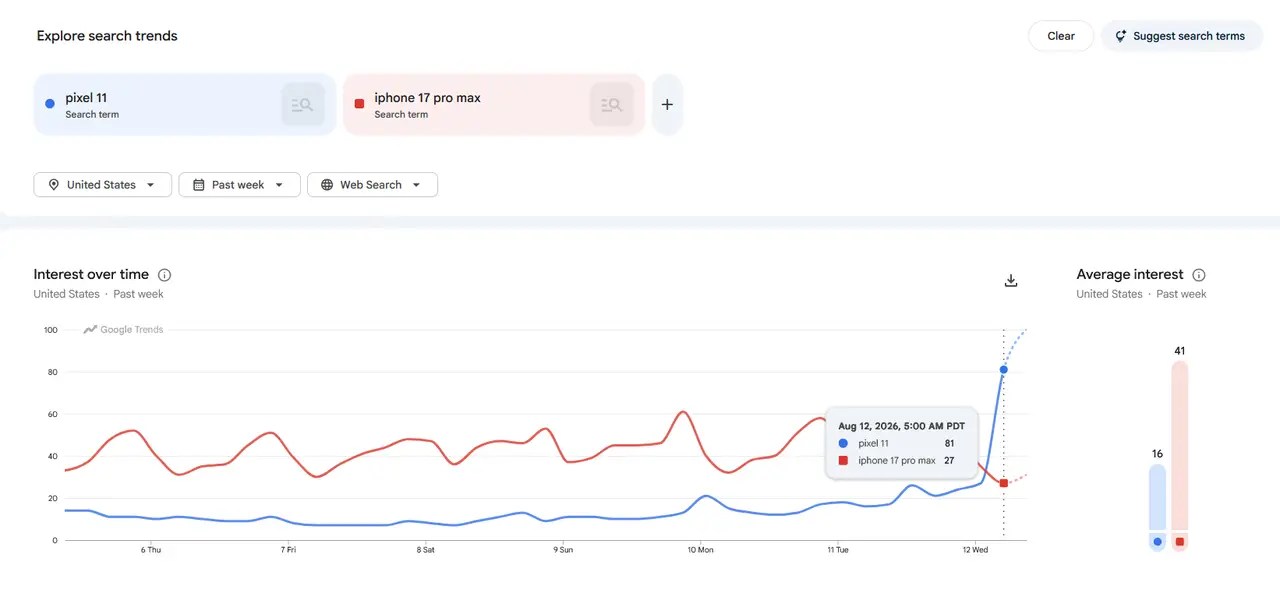Edit the iphone 17 pro max search term
Screen dimensions: 1280x593
tap(427, 98)
